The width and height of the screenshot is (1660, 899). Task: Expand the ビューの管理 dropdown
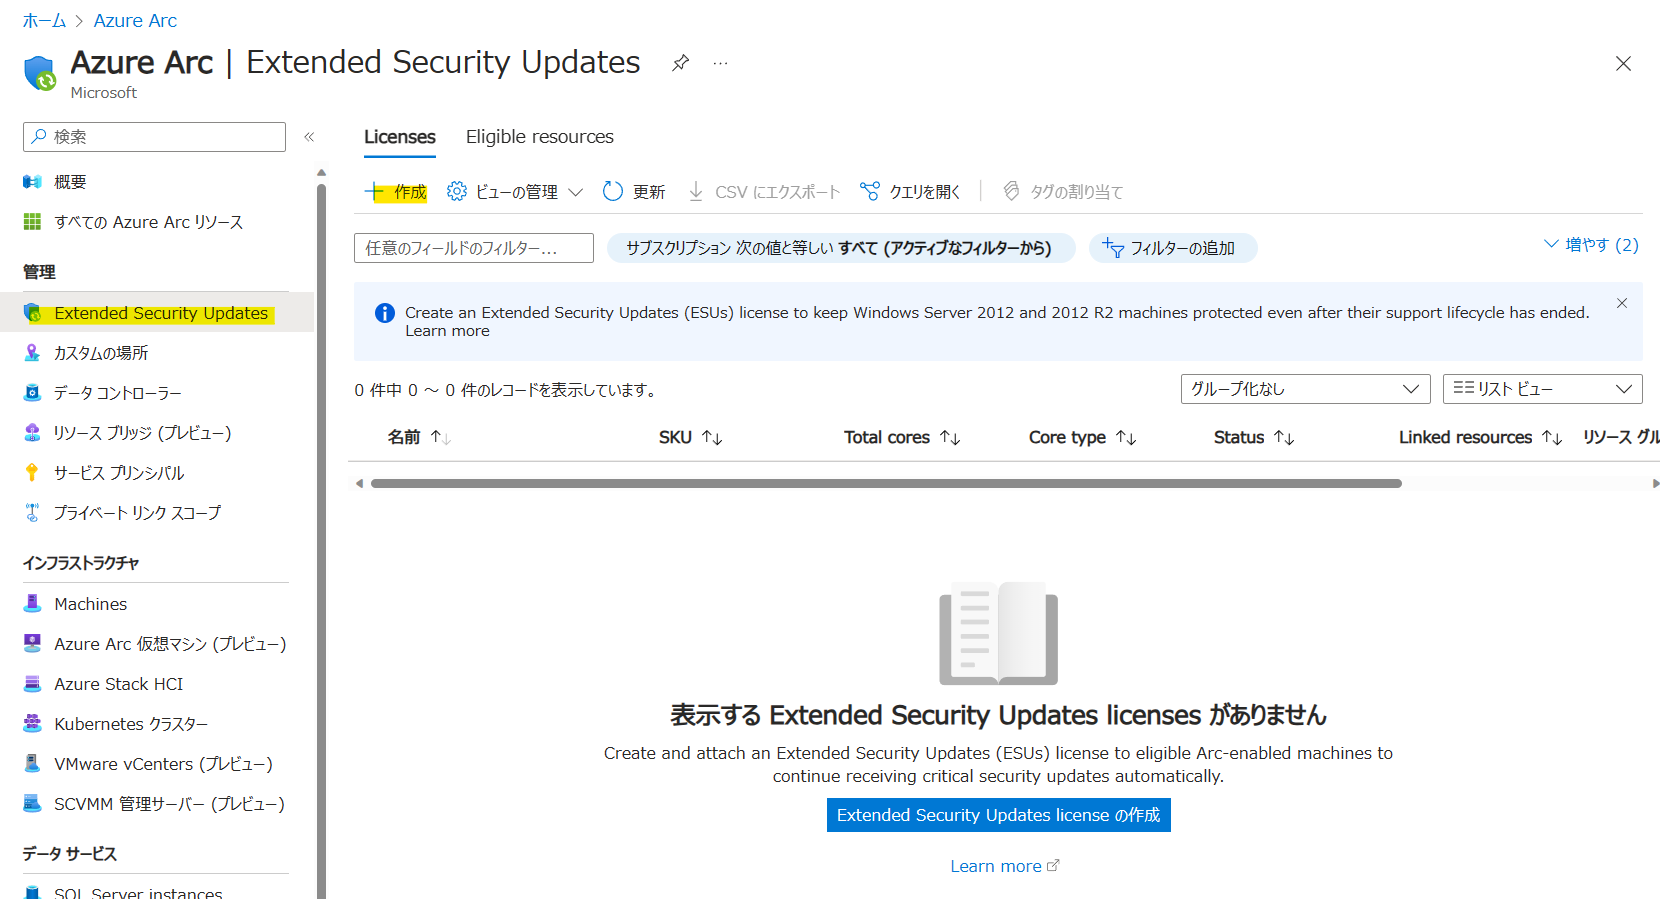[x=515, y=191]
